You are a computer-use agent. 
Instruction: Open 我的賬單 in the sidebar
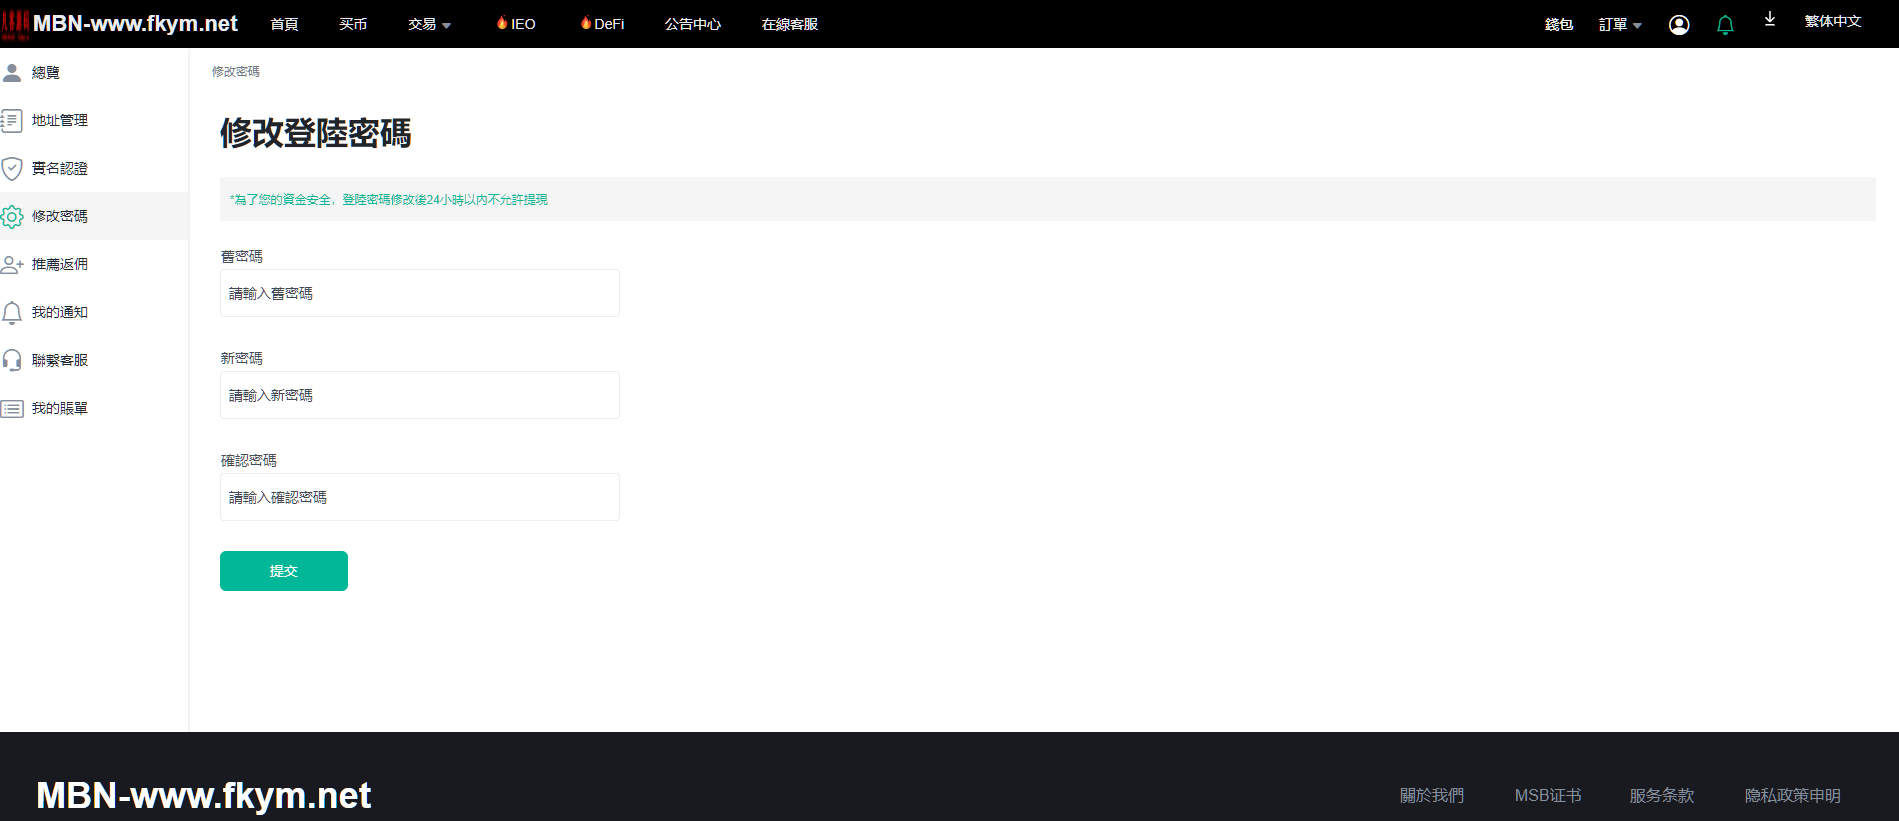click(x=59, y=408)
